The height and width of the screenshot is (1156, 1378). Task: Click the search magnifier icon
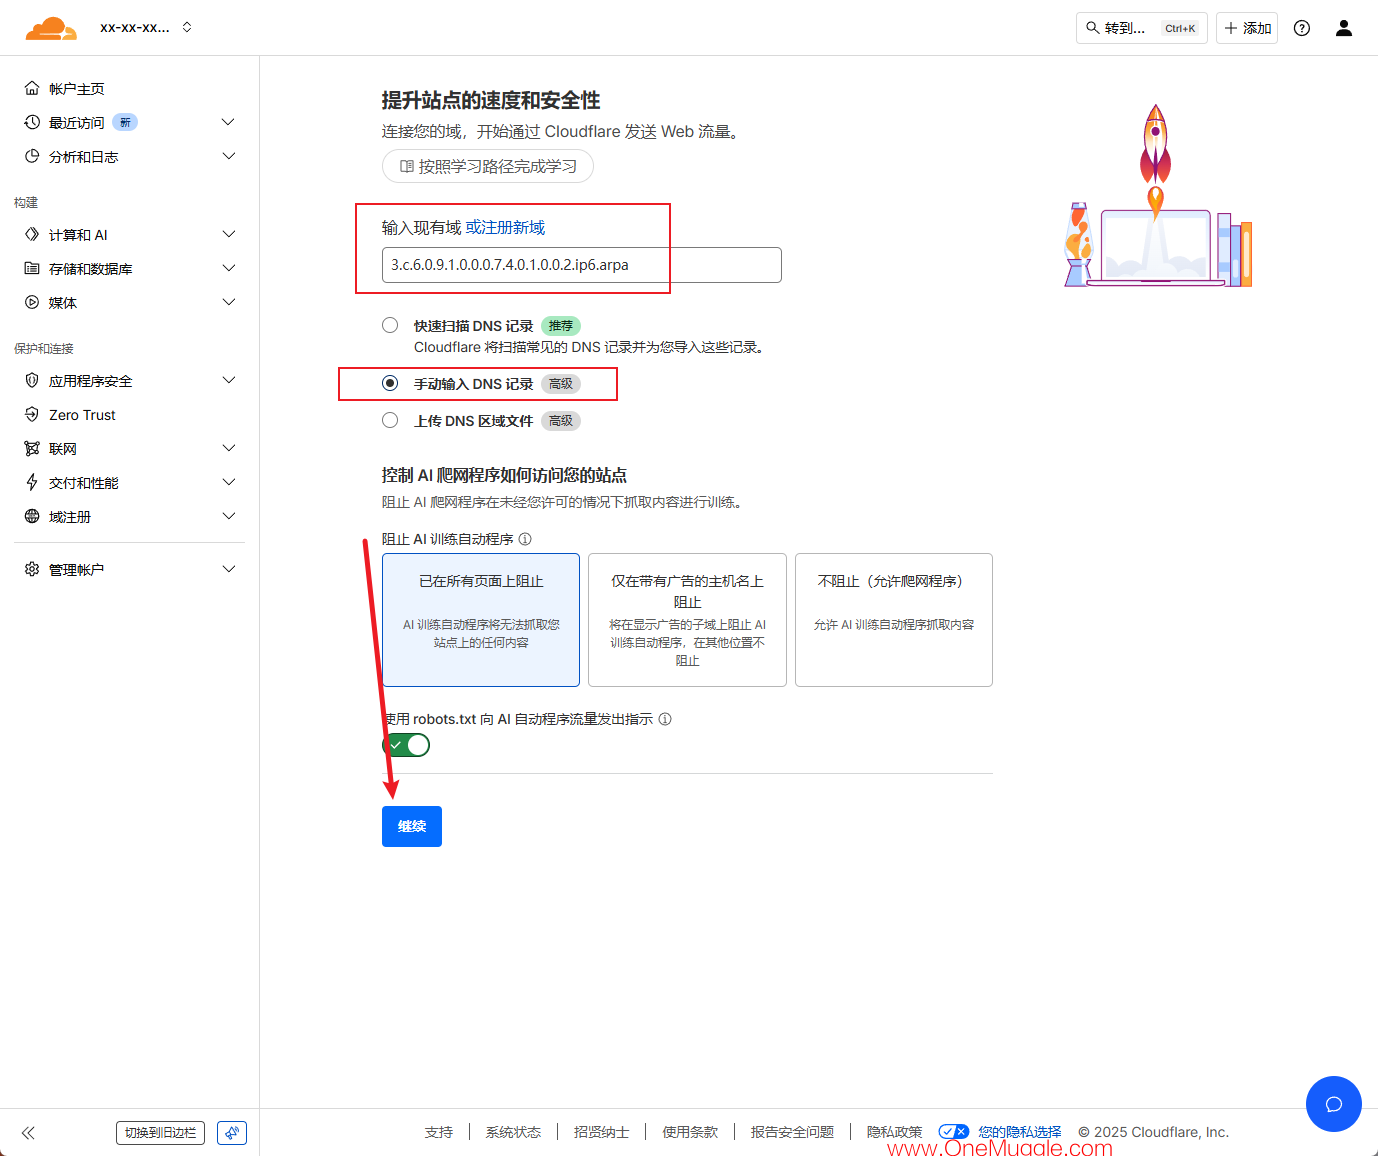click(x=1093, y=28)
